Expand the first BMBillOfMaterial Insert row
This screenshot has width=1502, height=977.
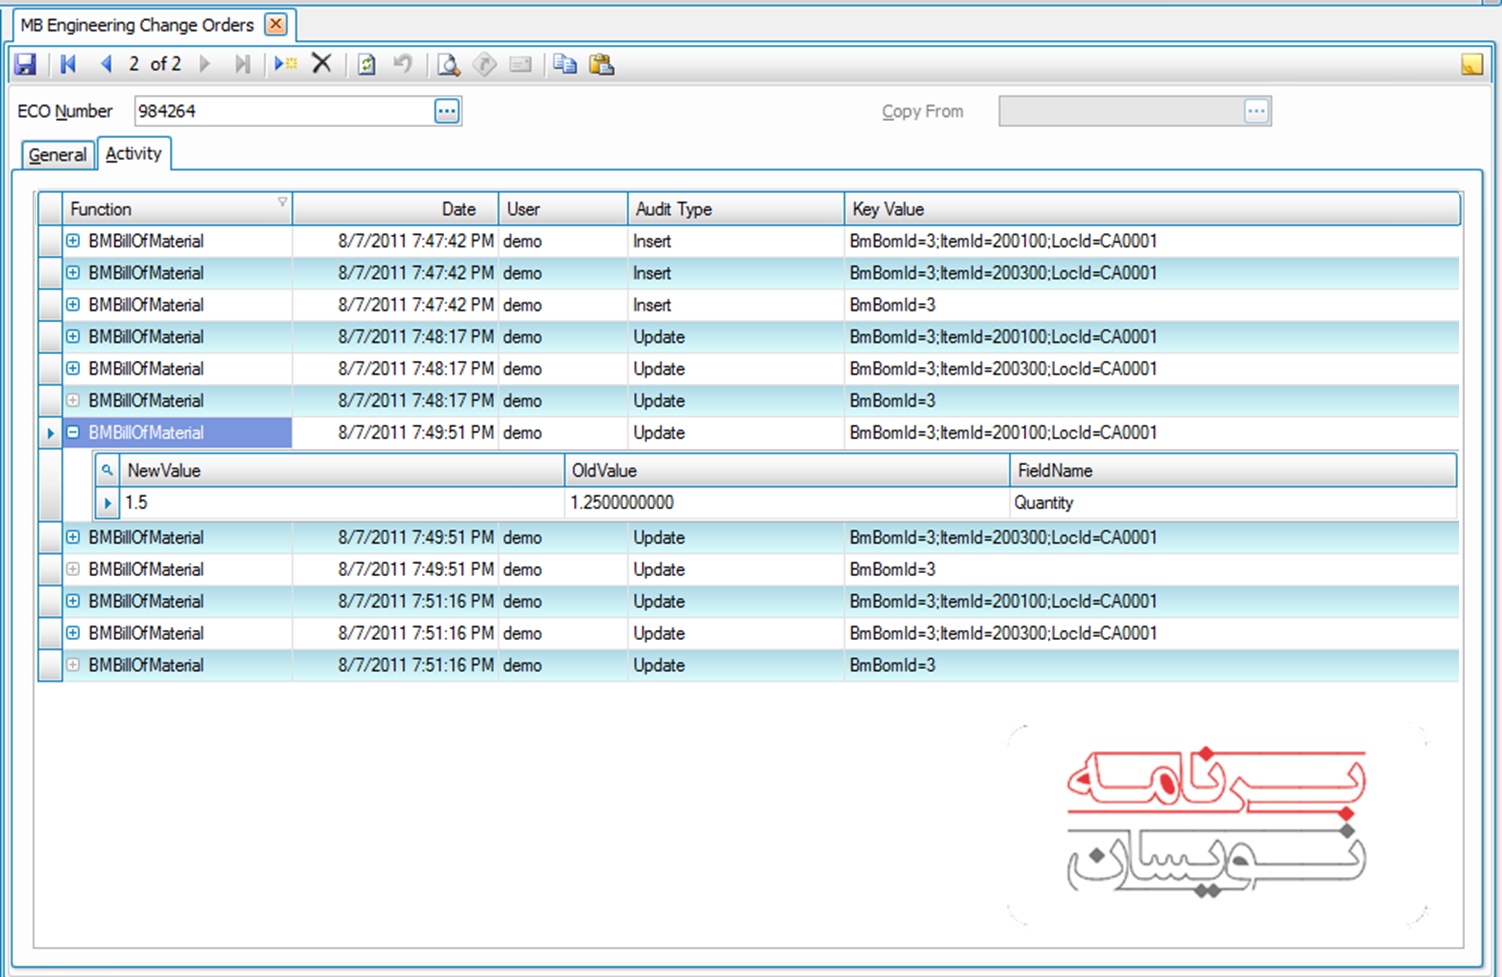coord(73,241)
